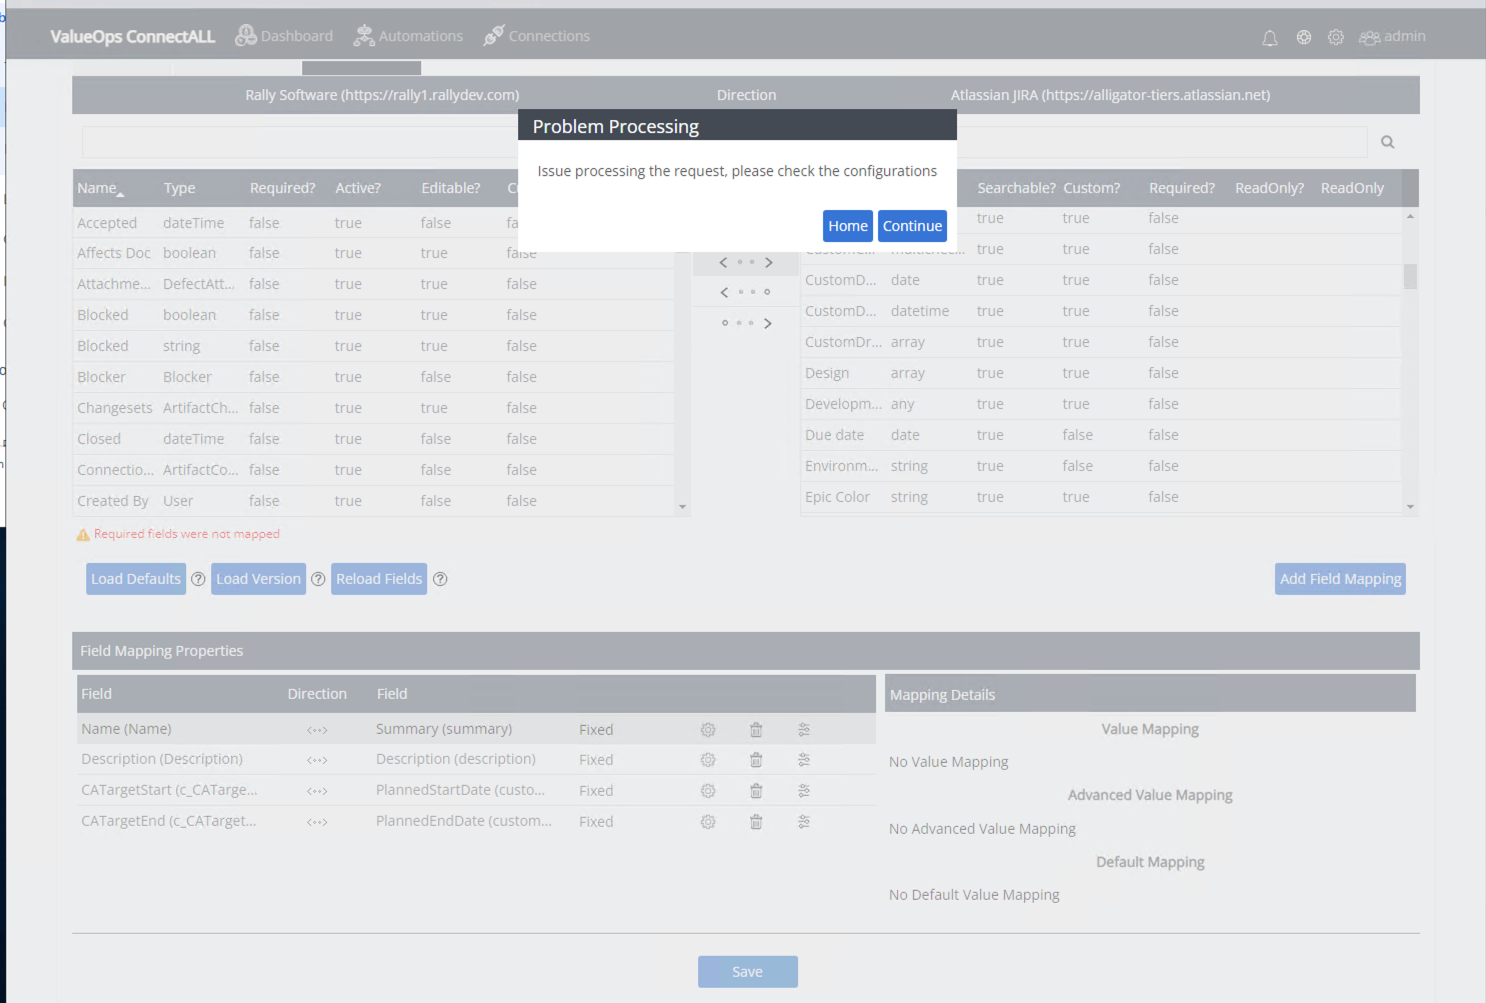Go to the Connections menu
Viewport: 1486px width, 1003px height.
coord(537,36)
